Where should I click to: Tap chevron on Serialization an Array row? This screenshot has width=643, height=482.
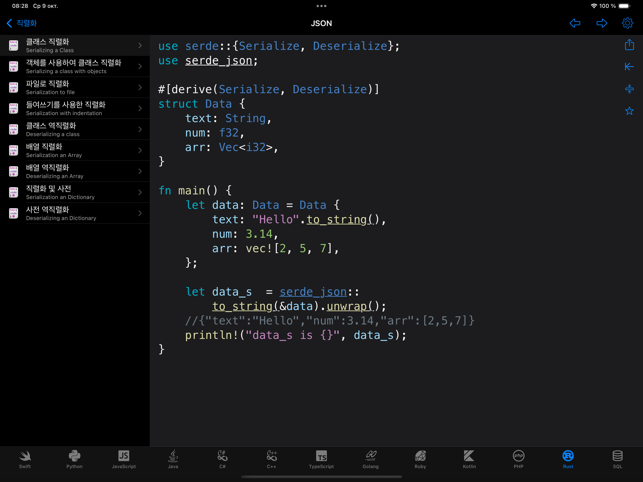(140, 150)
